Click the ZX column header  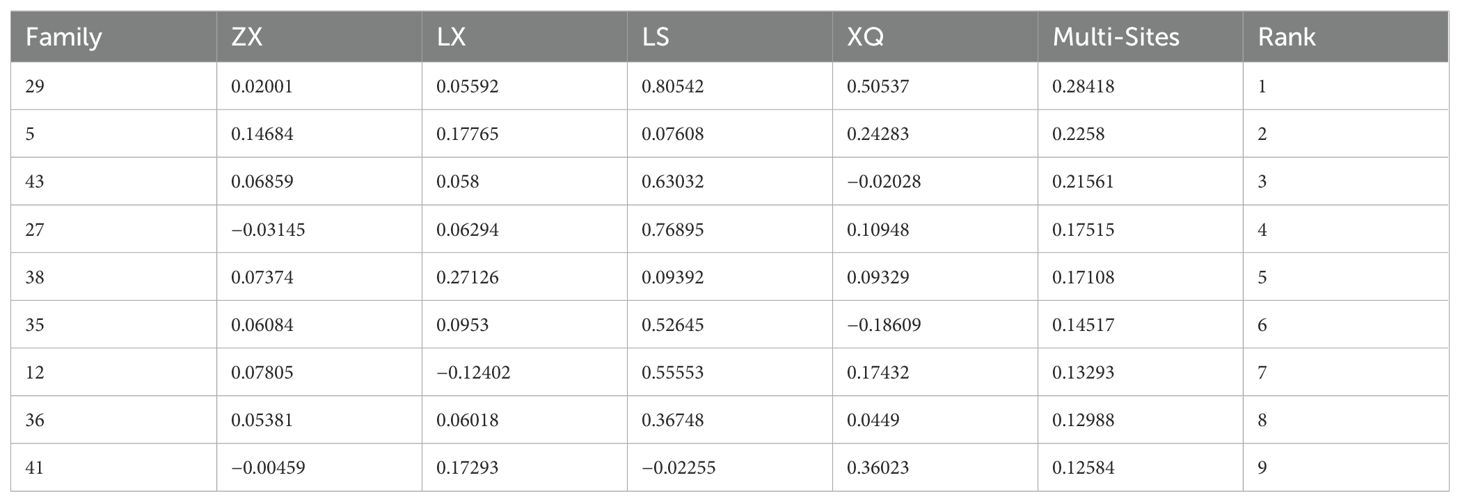coord(246,38)
